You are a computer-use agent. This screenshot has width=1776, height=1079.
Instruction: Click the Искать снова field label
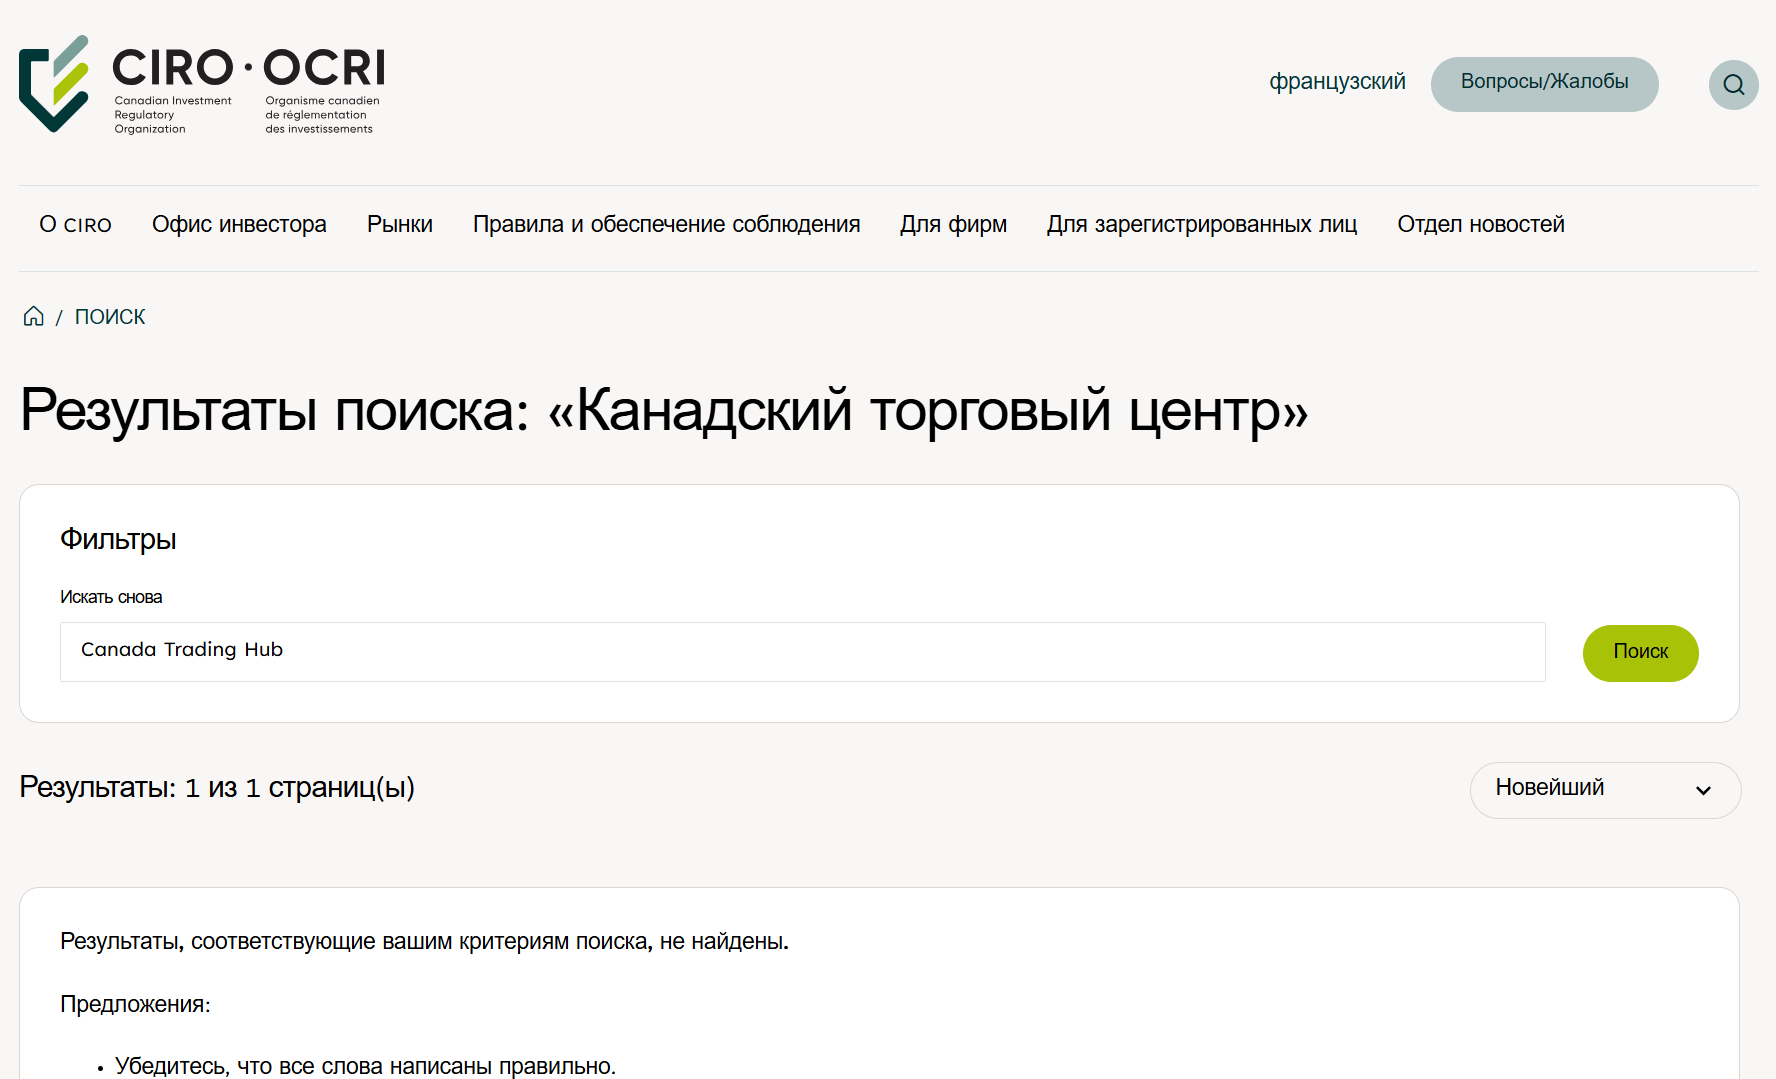click(111, 597)
